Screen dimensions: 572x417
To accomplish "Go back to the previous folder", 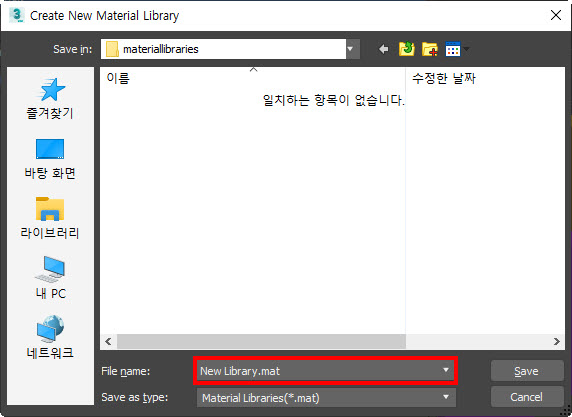I will [383, 49].
